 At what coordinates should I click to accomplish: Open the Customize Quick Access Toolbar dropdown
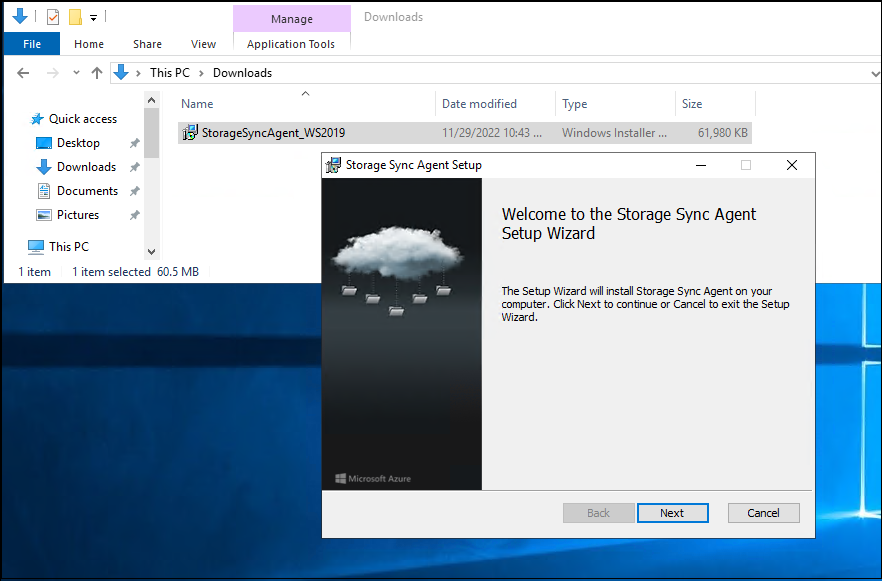click(x=93, y=18)
